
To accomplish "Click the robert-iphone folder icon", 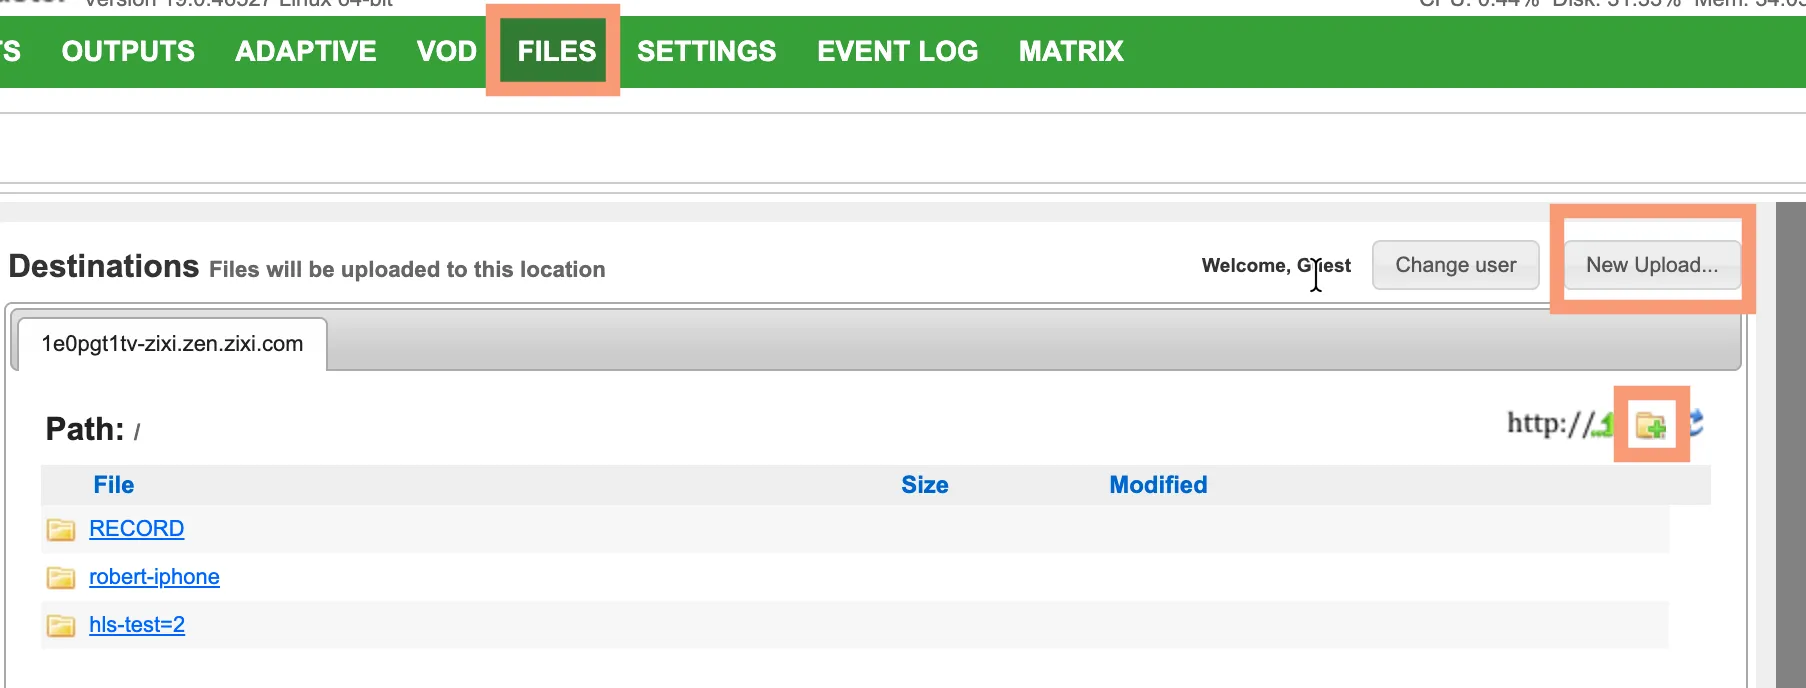I will [61, 577].
